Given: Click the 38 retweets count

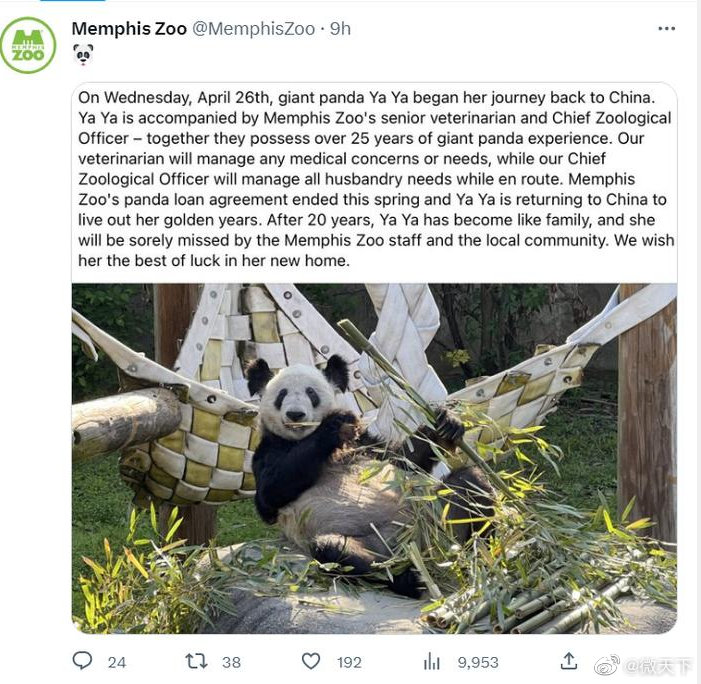Looking at the screenshot, I should pyautogui.click(x=231, y=662).
